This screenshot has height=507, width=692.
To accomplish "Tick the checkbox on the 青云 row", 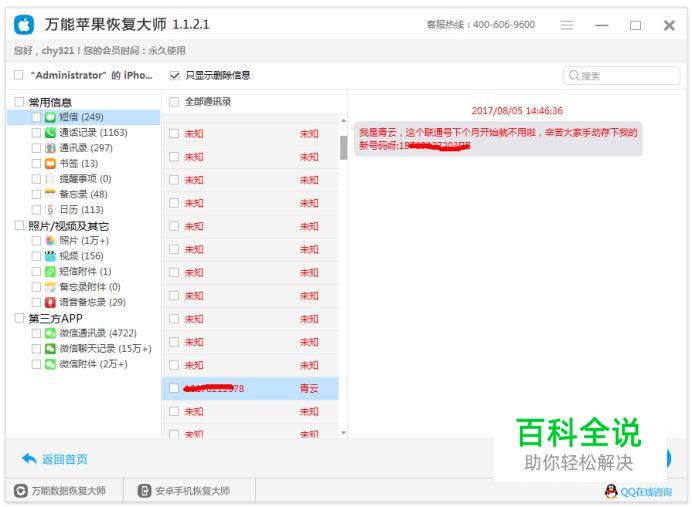I will tap(174, 388).
